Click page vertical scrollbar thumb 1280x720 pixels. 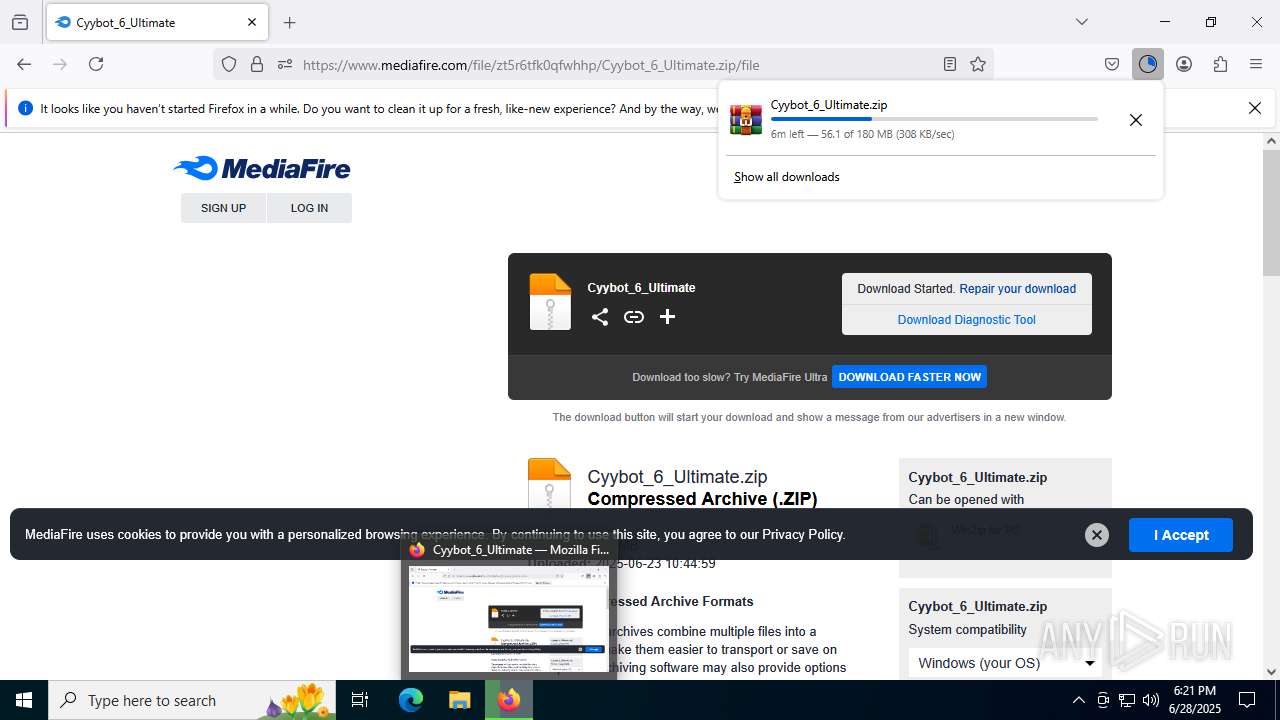[1271, 213]
